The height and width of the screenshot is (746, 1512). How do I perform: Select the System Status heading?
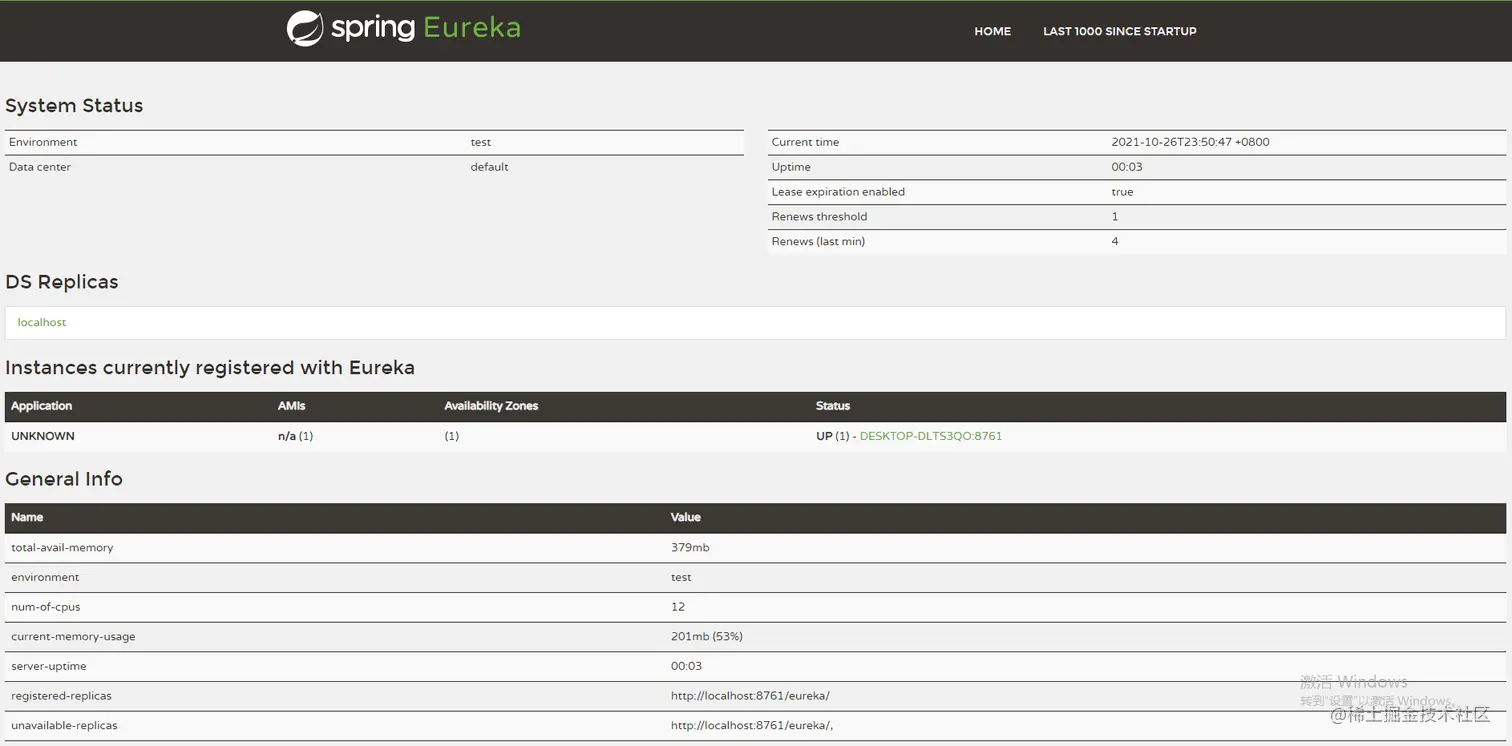pos(74,105)
